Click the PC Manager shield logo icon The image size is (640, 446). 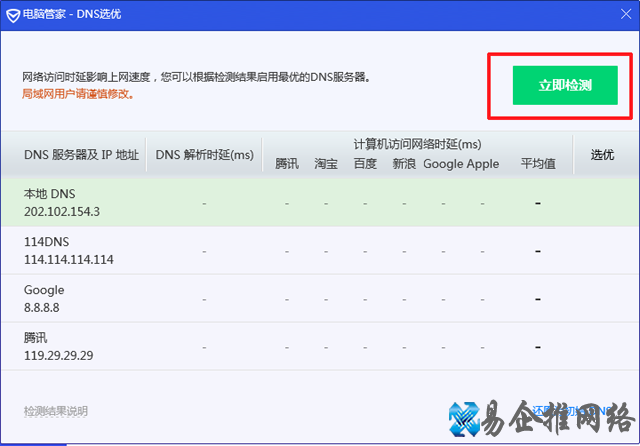pyautogui.click(x=13, y=15)
